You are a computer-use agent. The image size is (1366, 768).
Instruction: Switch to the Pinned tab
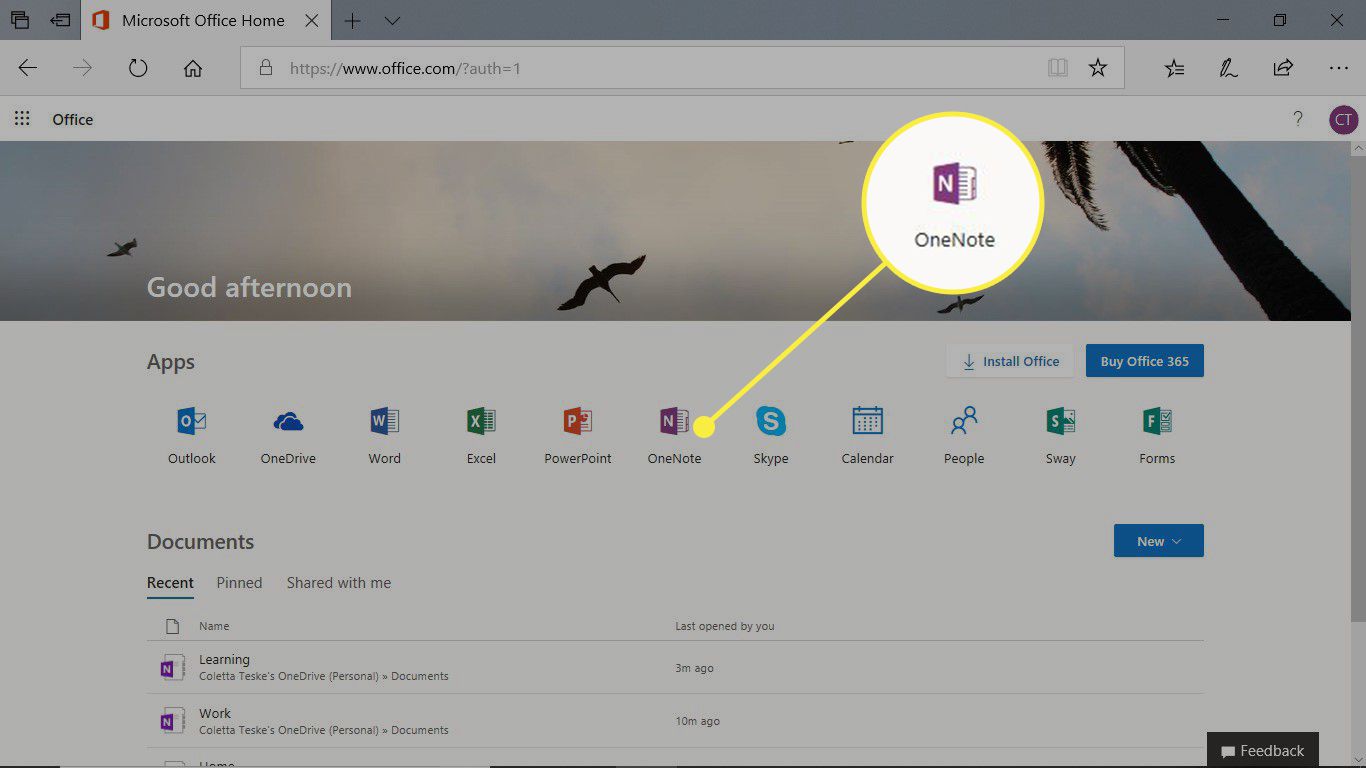[x=239, y=583]
